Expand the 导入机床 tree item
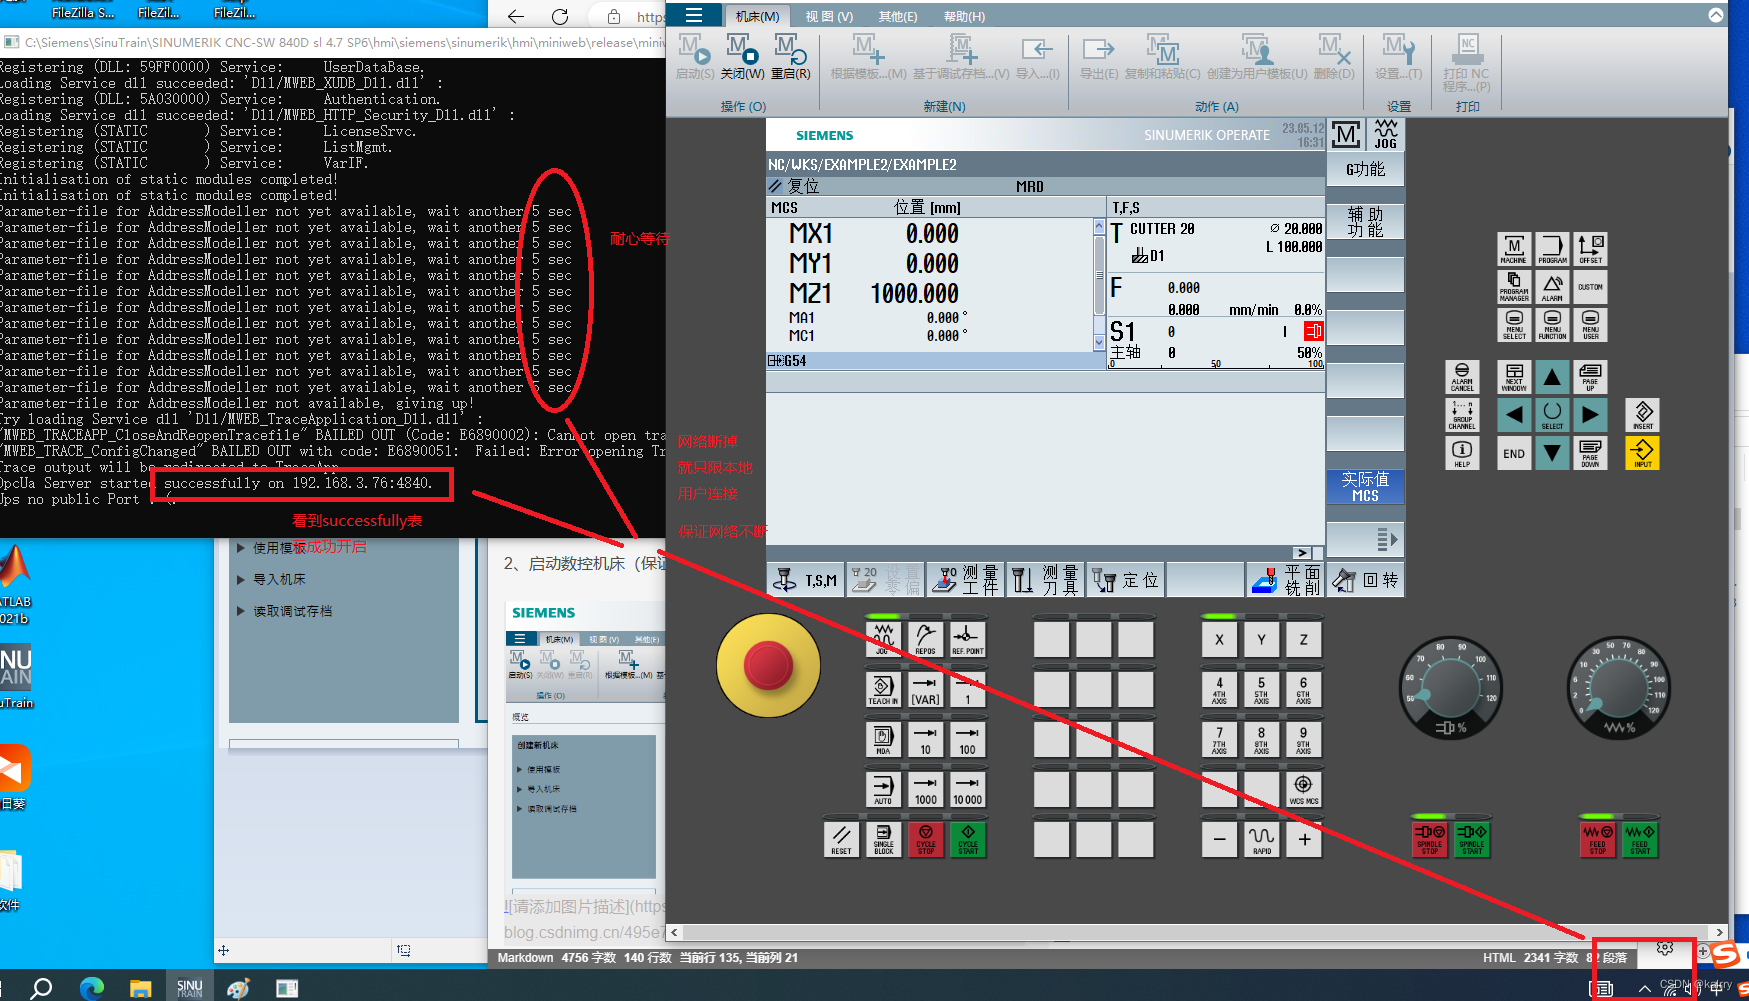 [x=241, y=580]
